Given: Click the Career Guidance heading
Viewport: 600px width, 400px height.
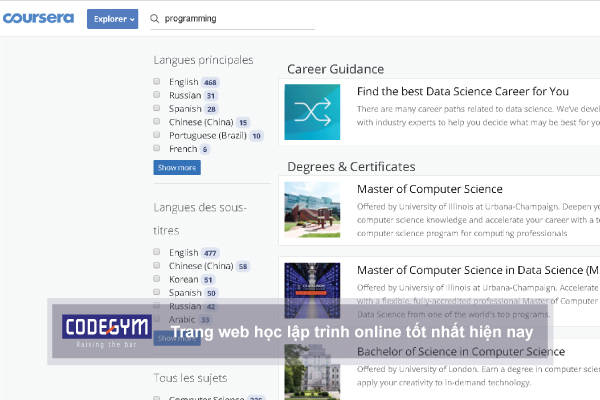Looking at the screenshot, I should tap(336, 69).
